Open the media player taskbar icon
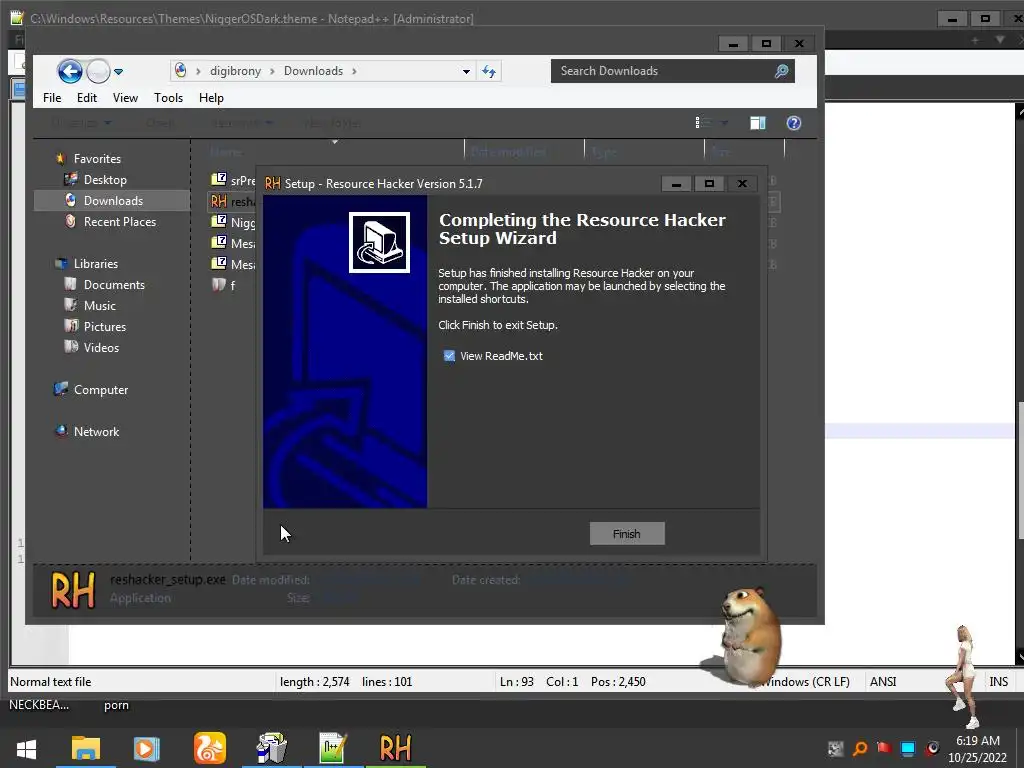 [146, 748]
